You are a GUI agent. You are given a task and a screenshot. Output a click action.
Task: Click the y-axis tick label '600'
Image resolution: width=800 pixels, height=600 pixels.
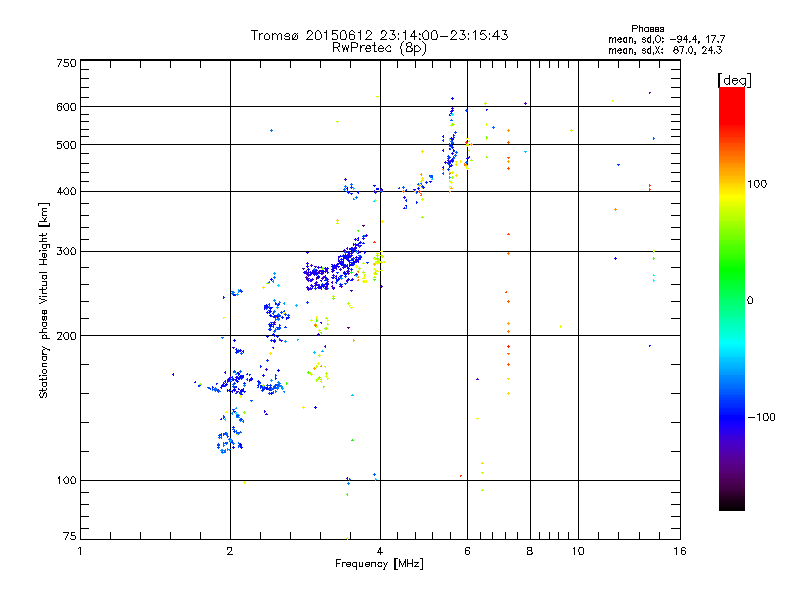(x=66, y=107)
